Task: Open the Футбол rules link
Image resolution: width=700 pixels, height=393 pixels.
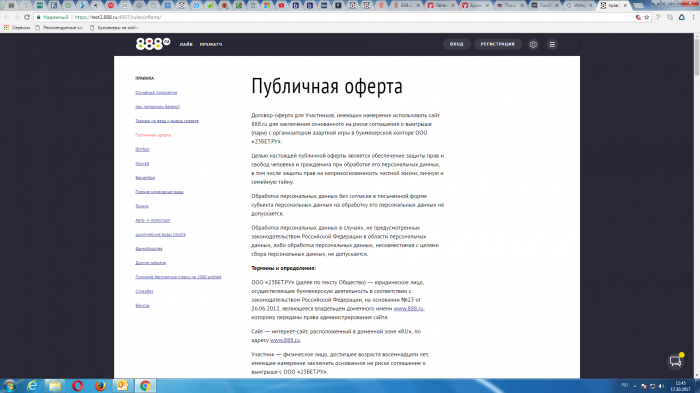Action: click(142, 149)
